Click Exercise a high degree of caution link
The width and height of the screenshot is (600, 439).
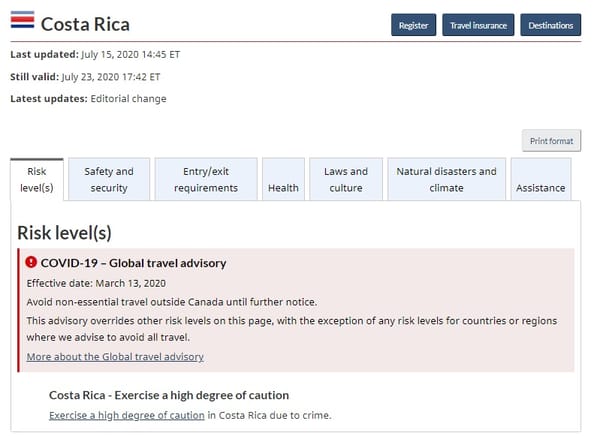[x=127, y=415]
